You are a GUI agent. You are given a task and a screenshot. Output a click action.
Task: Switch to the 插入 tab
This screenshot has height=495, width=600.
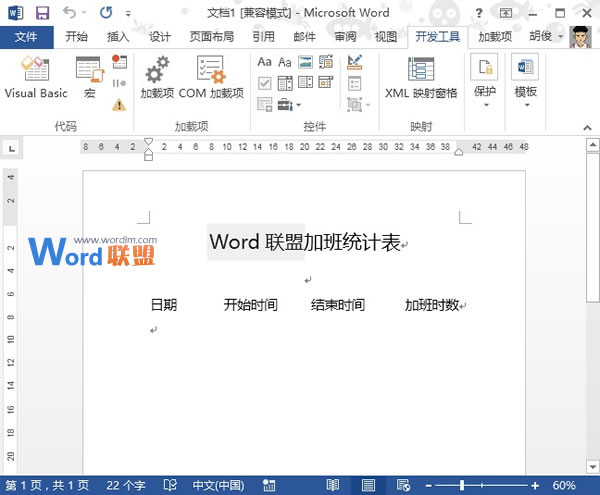(x=118, y=37)
